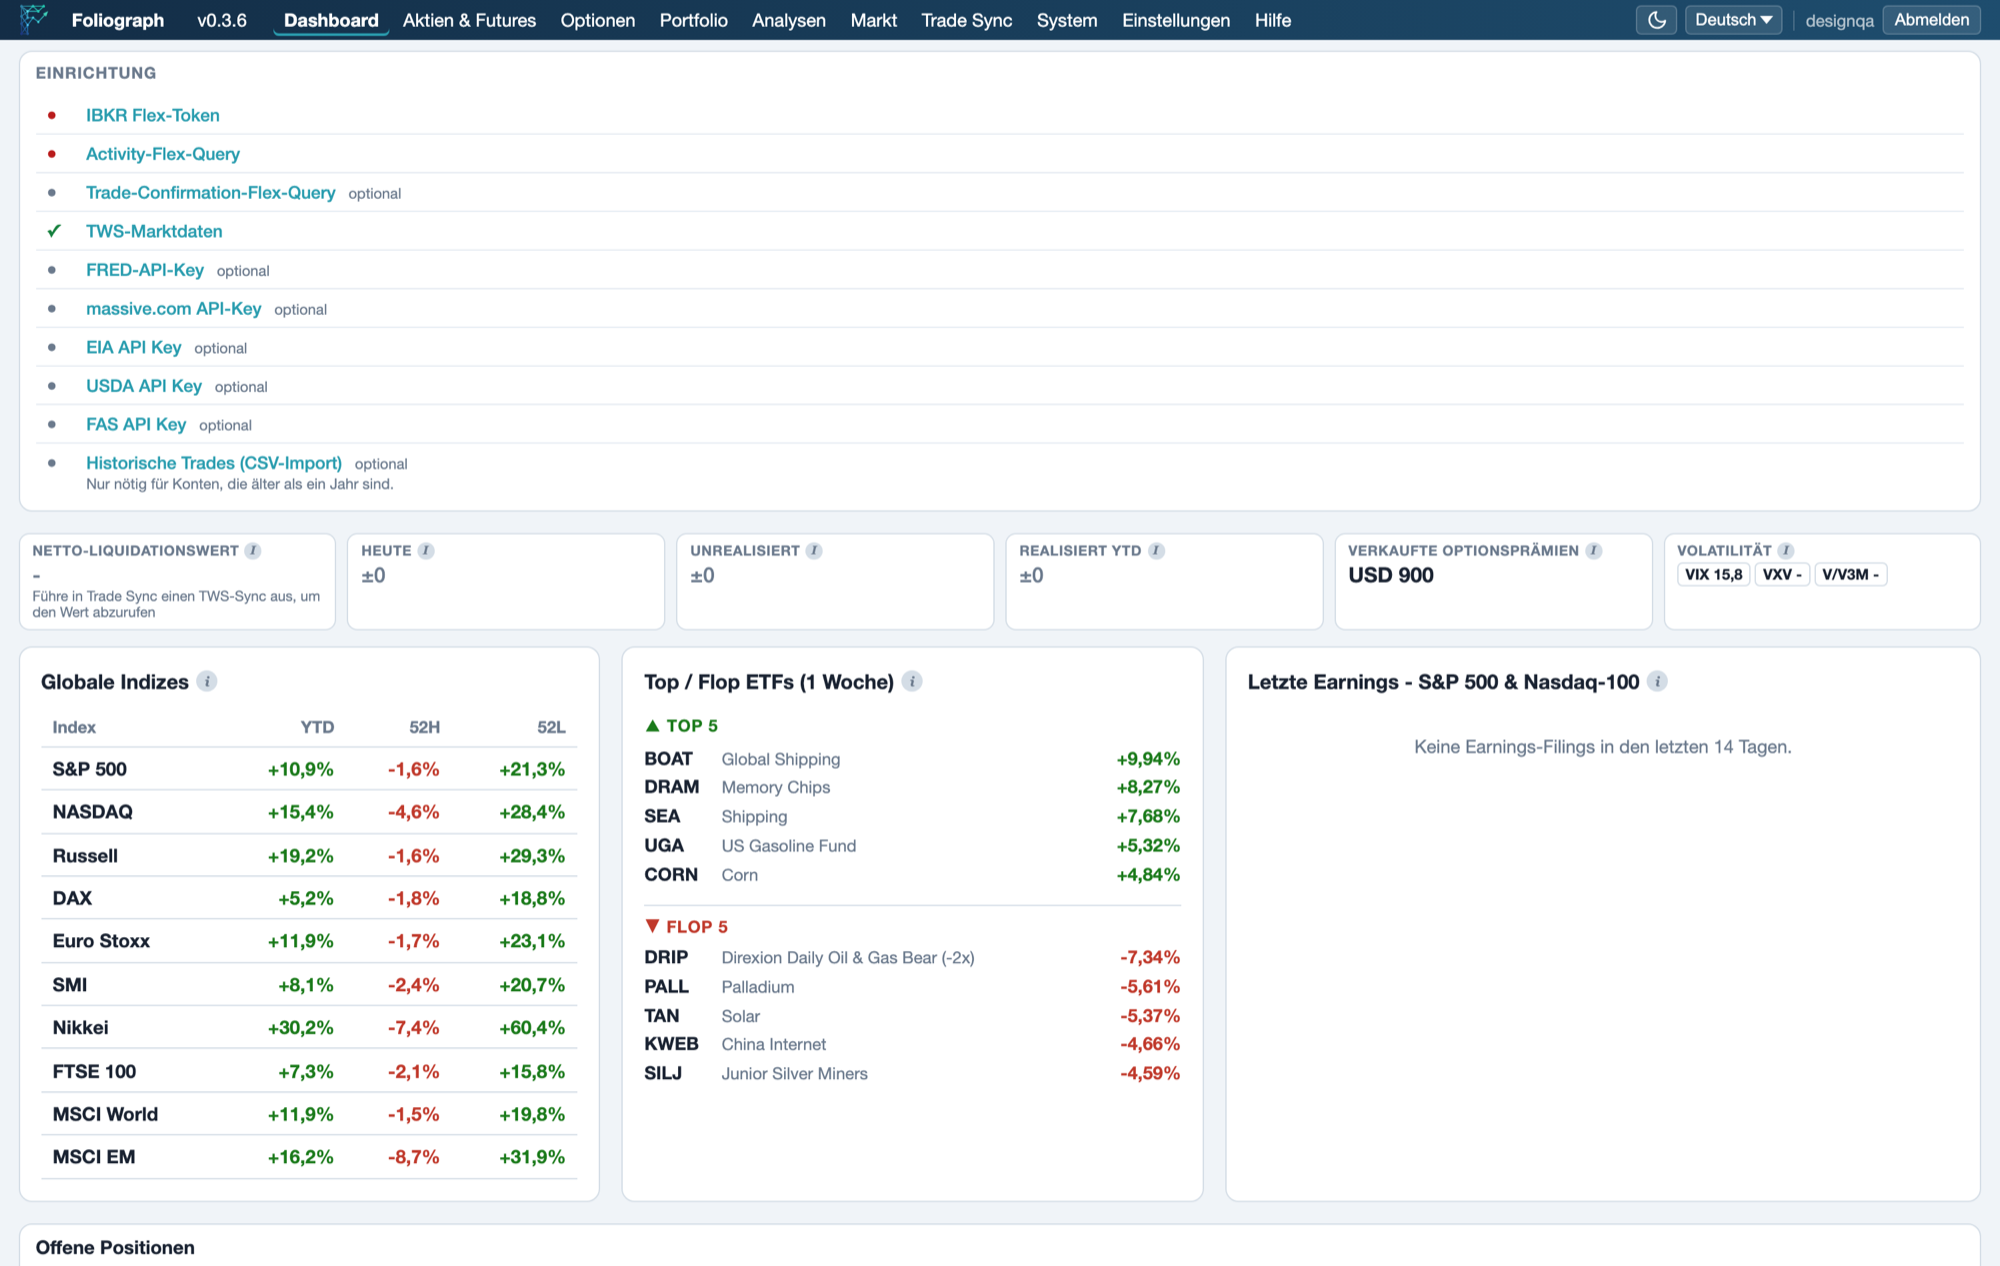
Task: Click the Index column header
Action: tap(74, 727)
